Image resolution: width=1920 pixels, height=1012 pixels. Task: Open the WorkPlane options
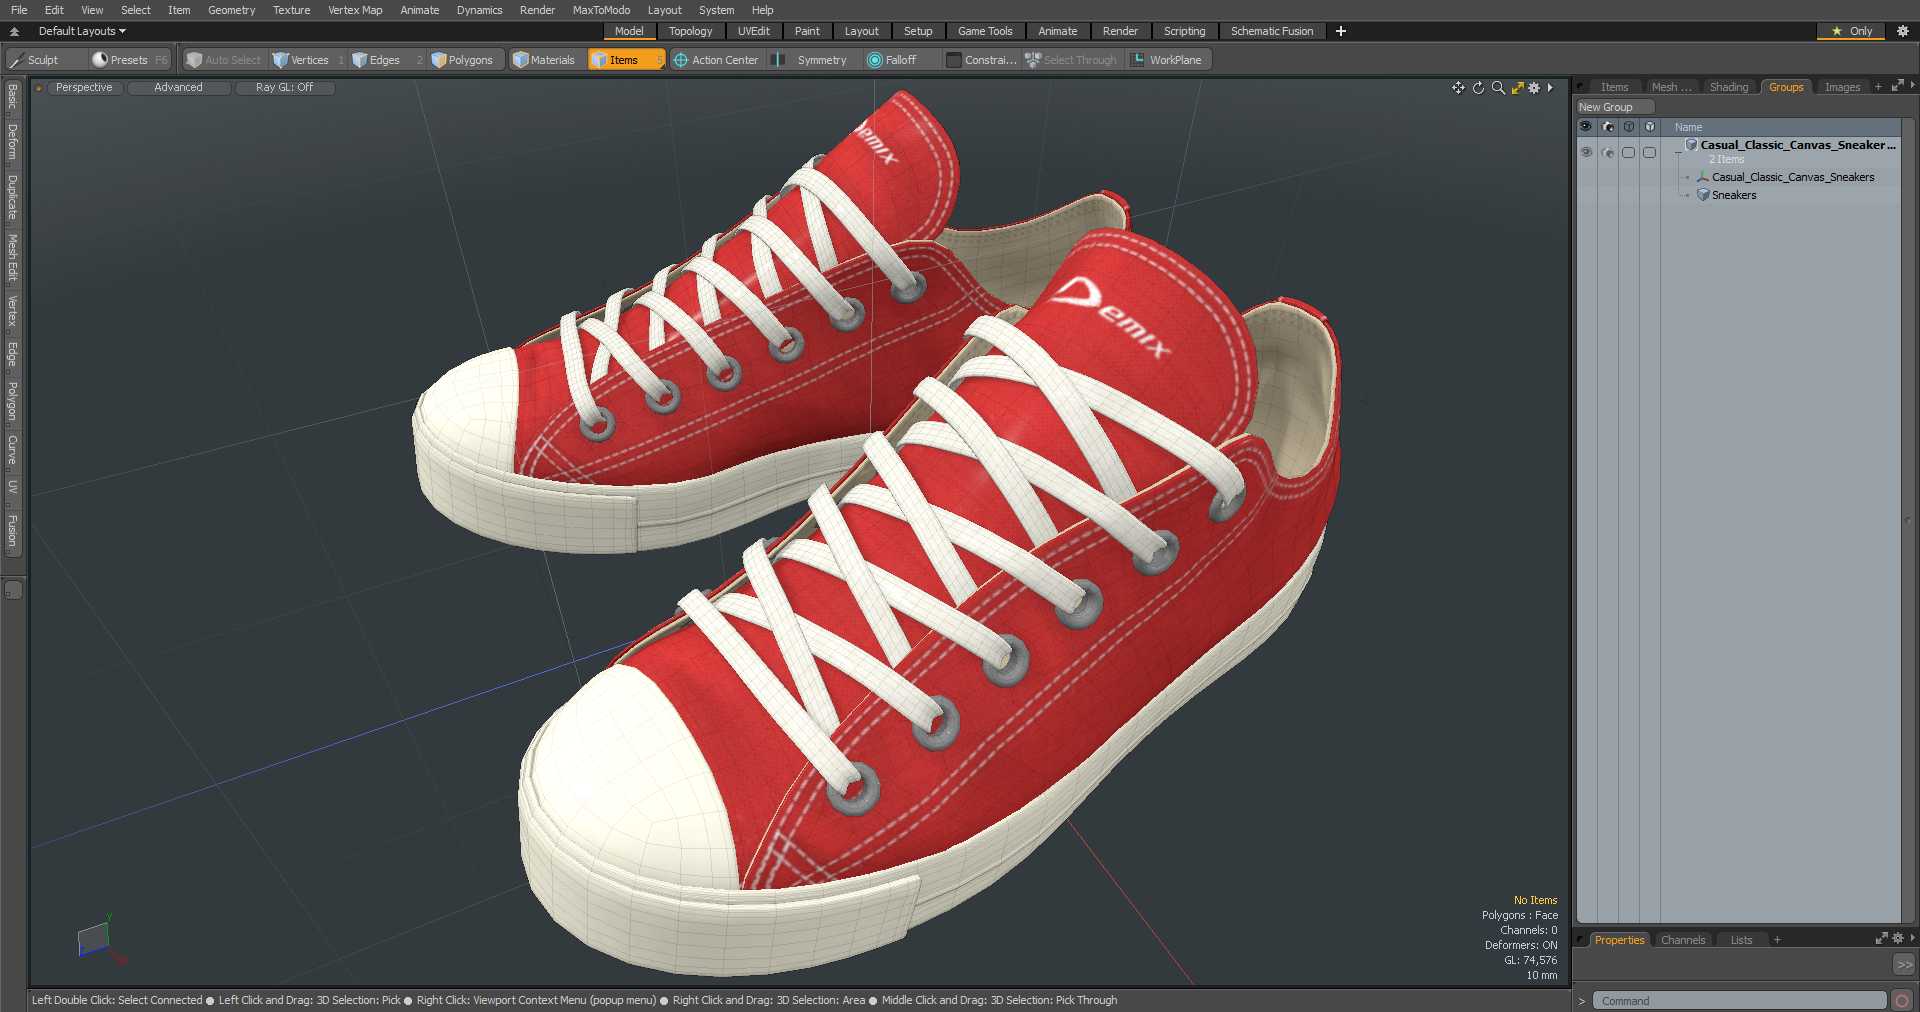1168,60
